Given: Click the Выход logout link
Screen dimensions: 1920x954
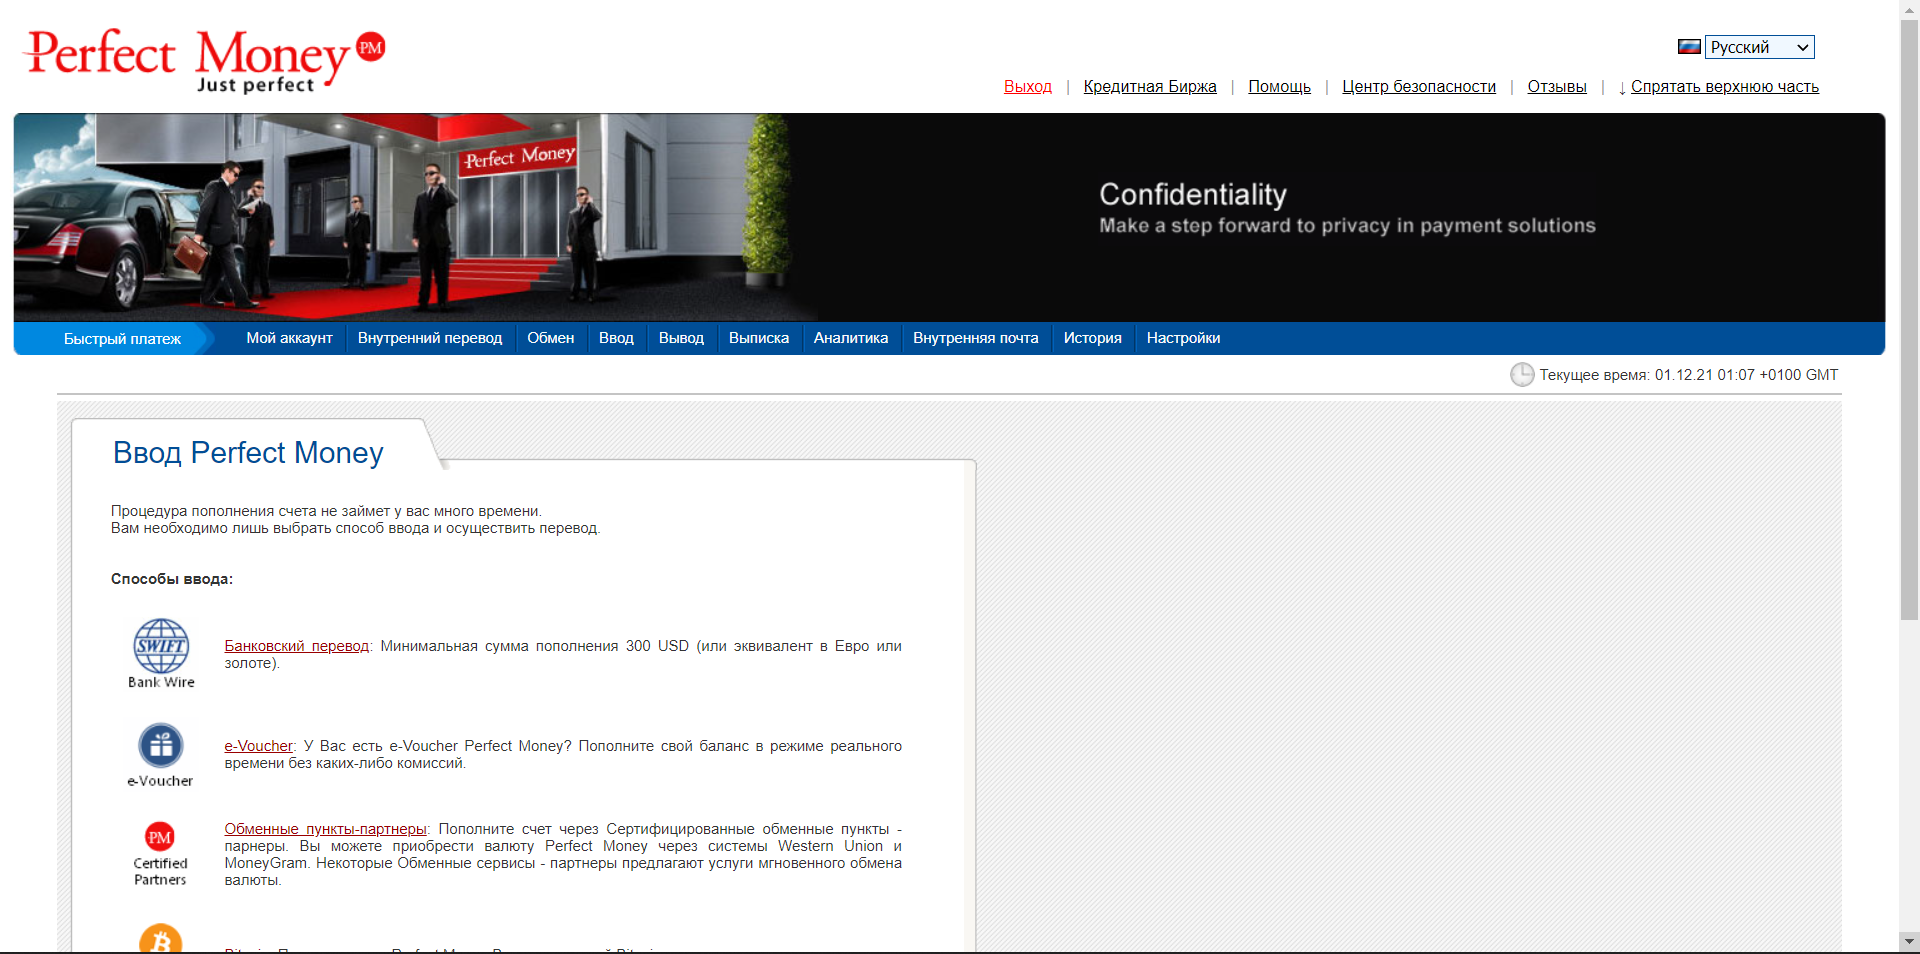Looking at the screenshot, I should [x=1028, y=87].
